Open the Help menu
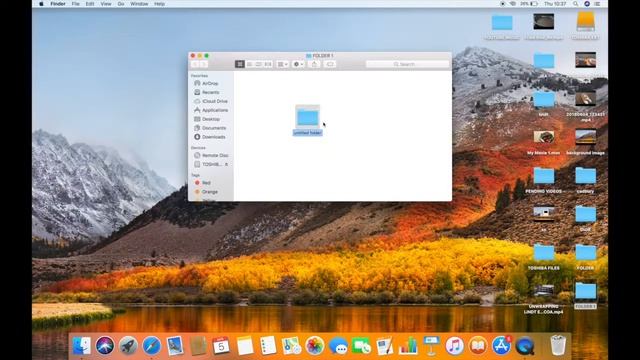 160,4
